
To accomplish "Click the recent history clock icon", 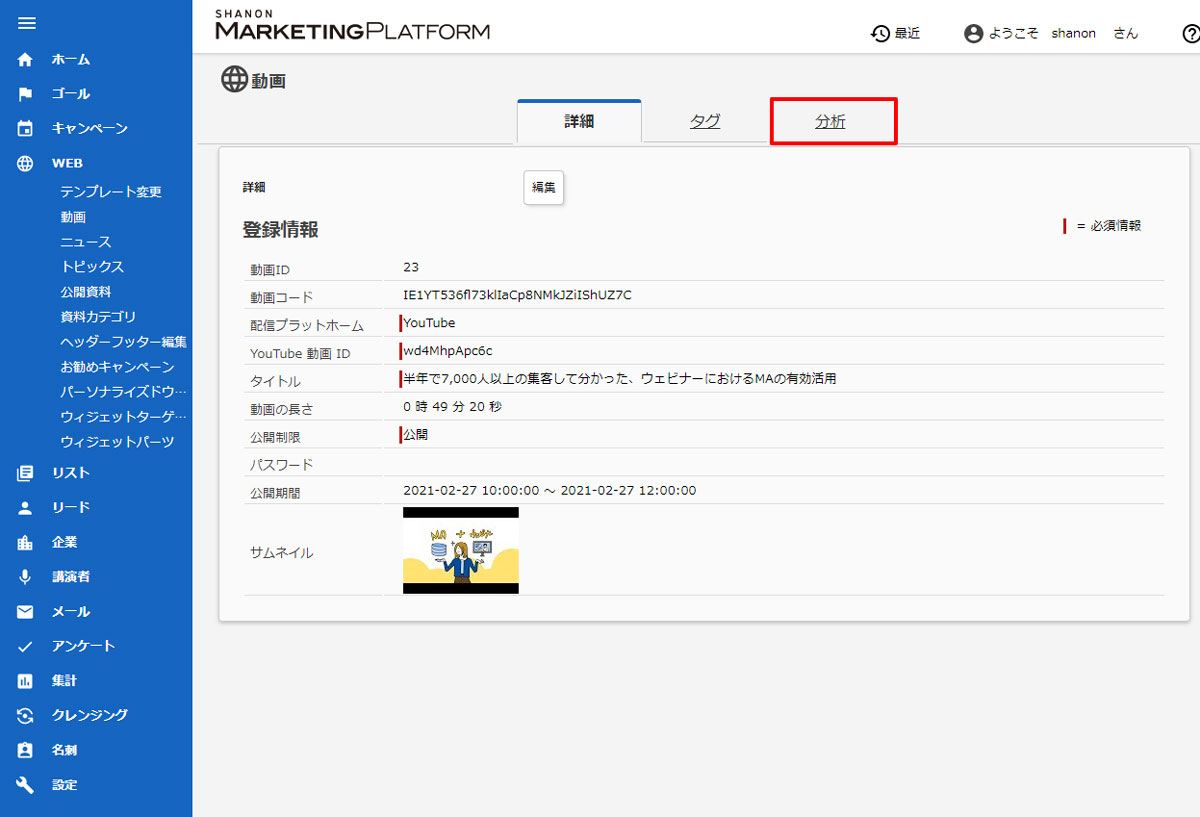I will click(x=880, y=34).
